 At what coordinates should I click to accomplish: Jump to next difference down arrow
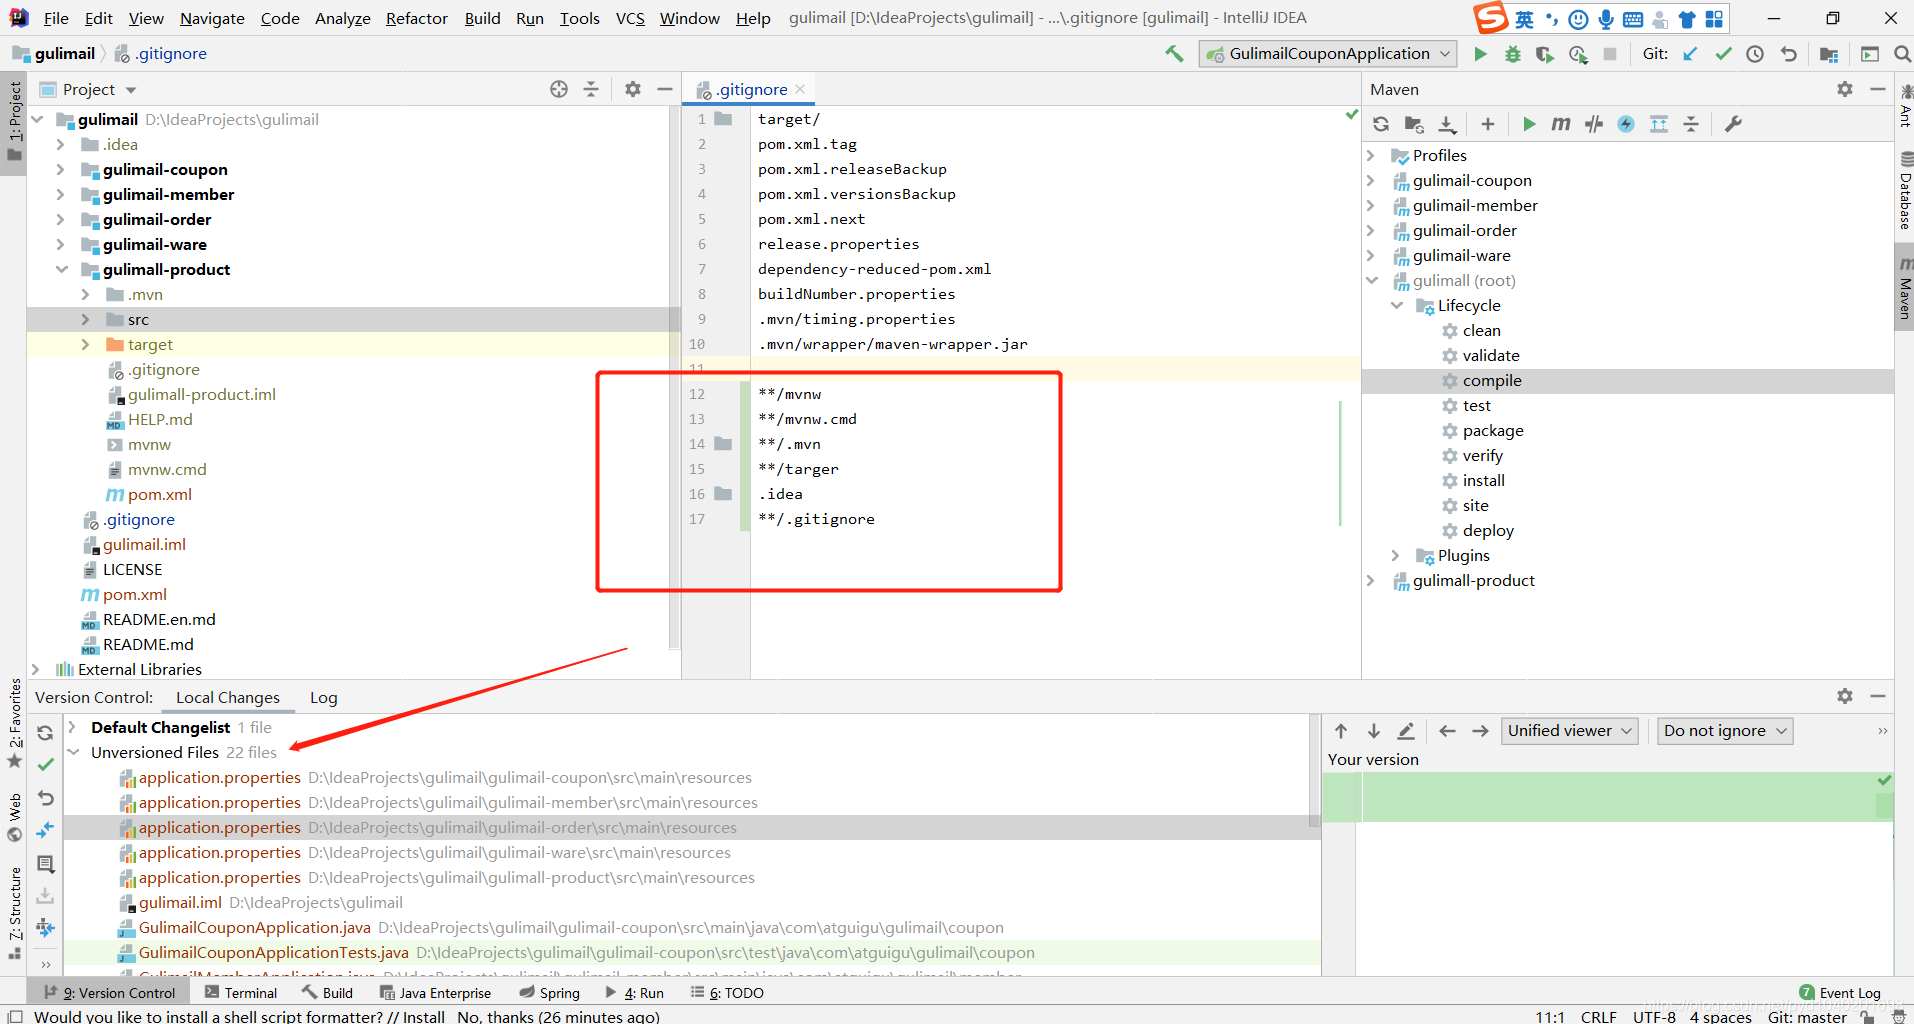pos(1374,731)
